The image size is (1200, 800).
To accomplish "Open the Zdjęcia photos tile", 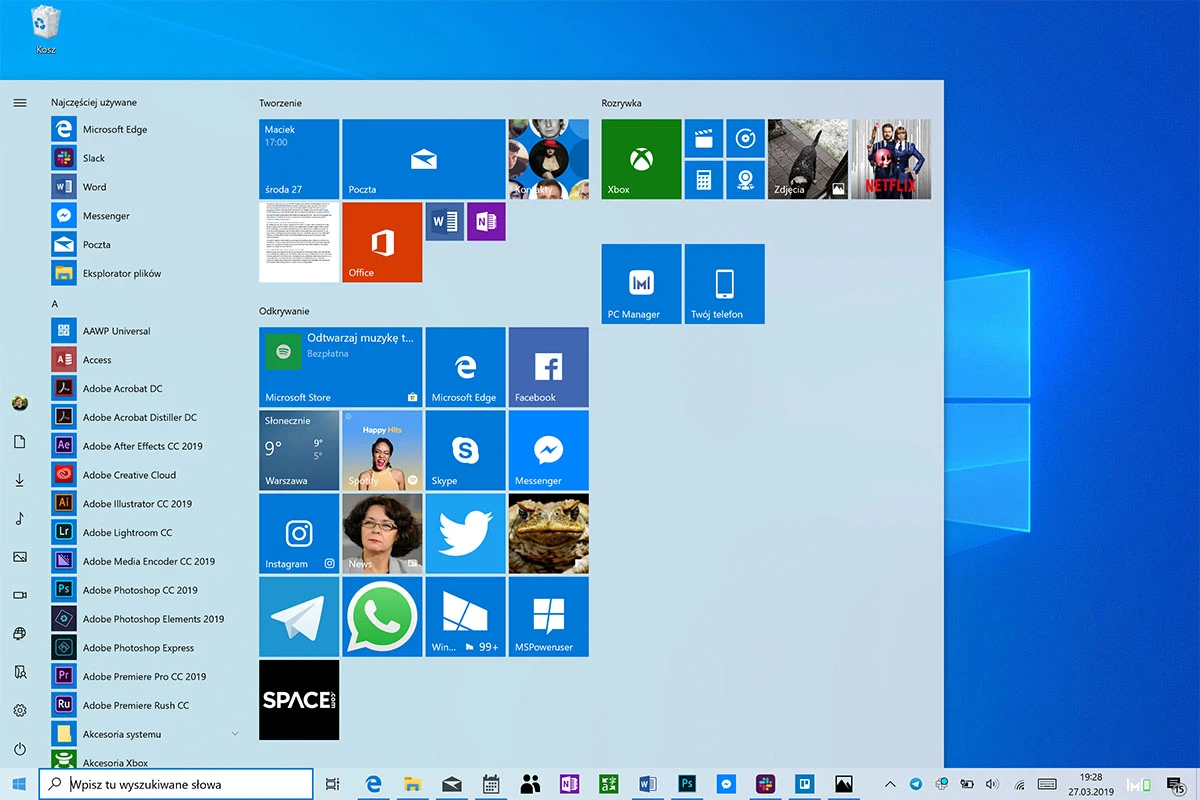I will click(808, 159).
